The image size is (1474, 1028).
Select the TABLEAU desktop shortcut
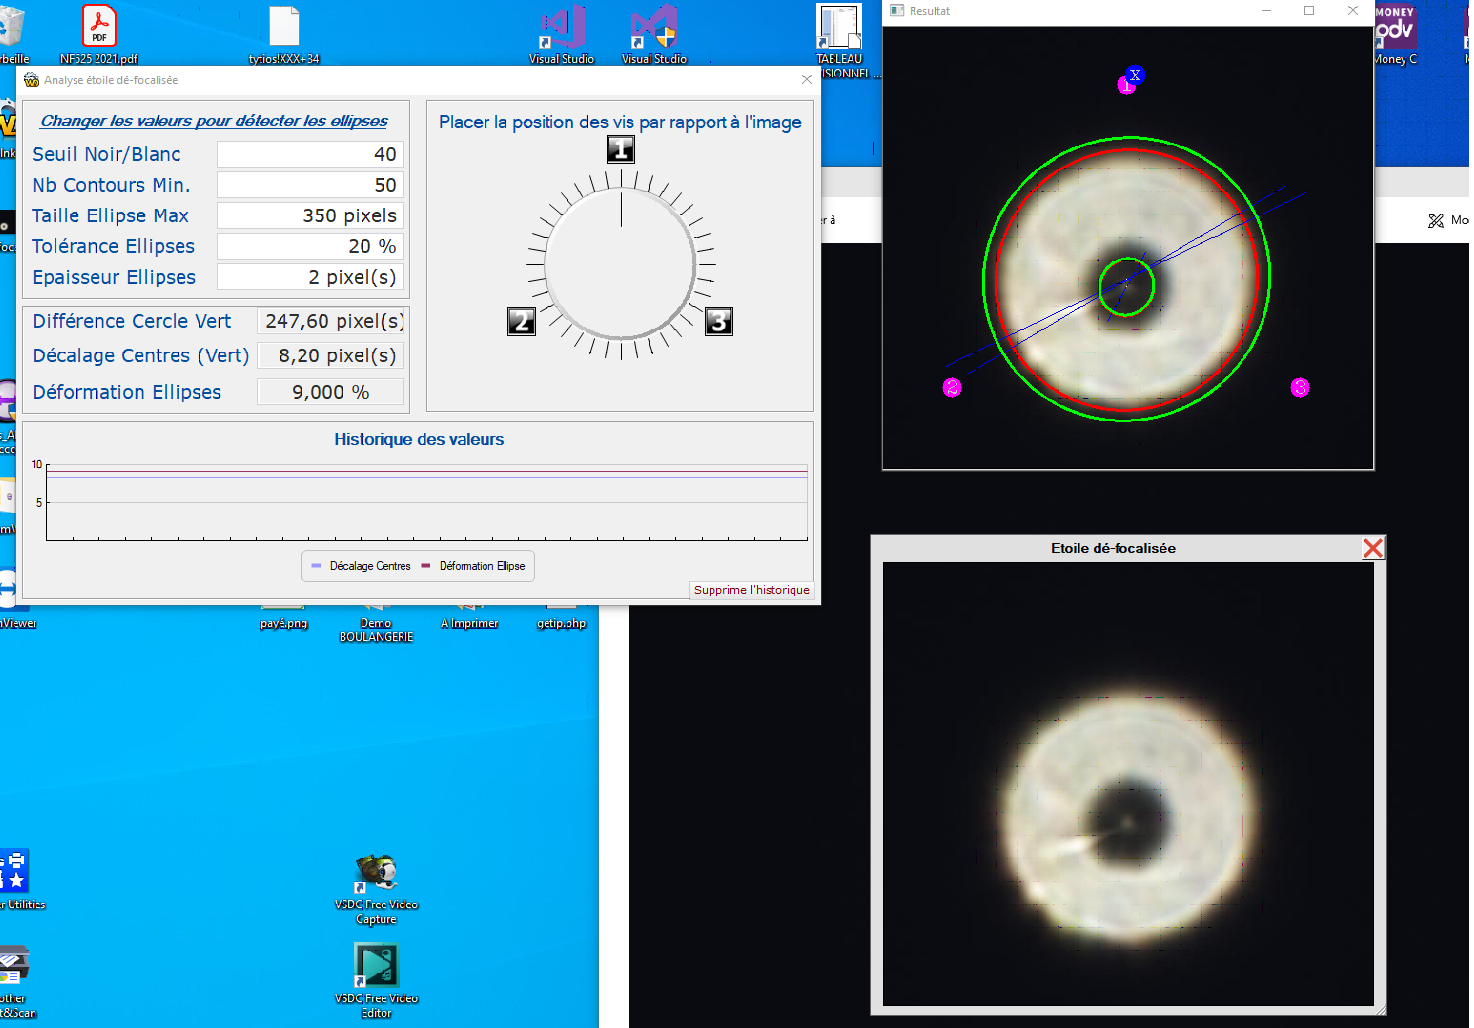[840, 40]
